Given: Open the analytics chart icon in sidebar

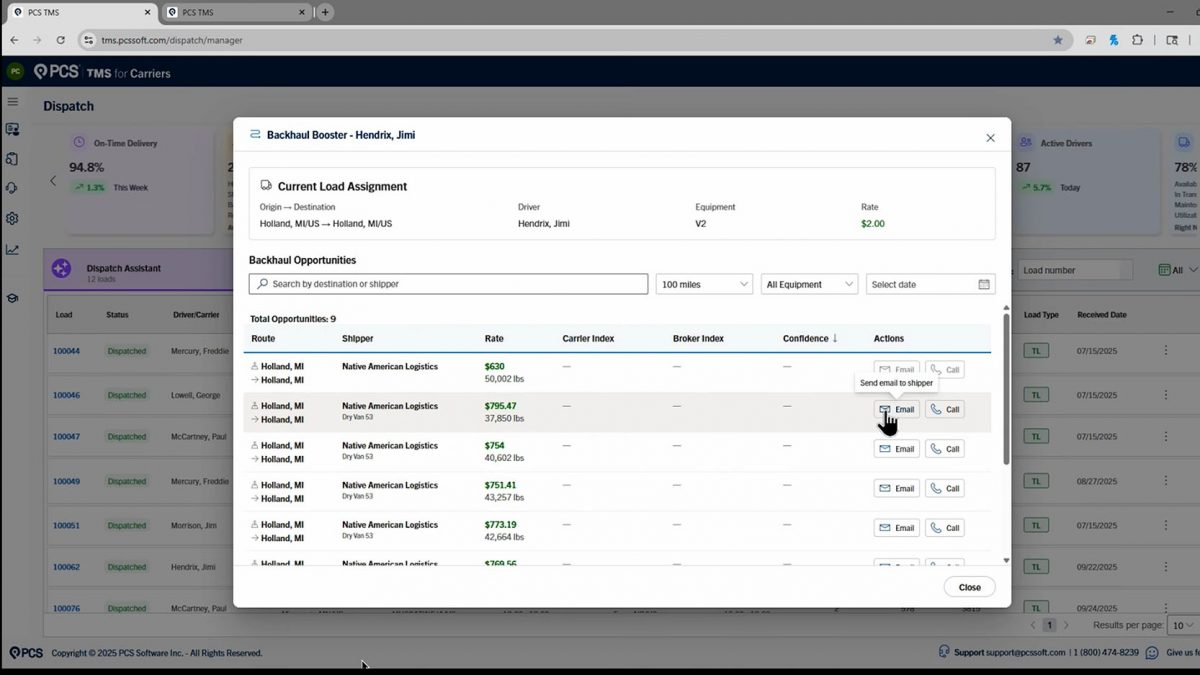Looking at the screenshot, I should 13,250.
